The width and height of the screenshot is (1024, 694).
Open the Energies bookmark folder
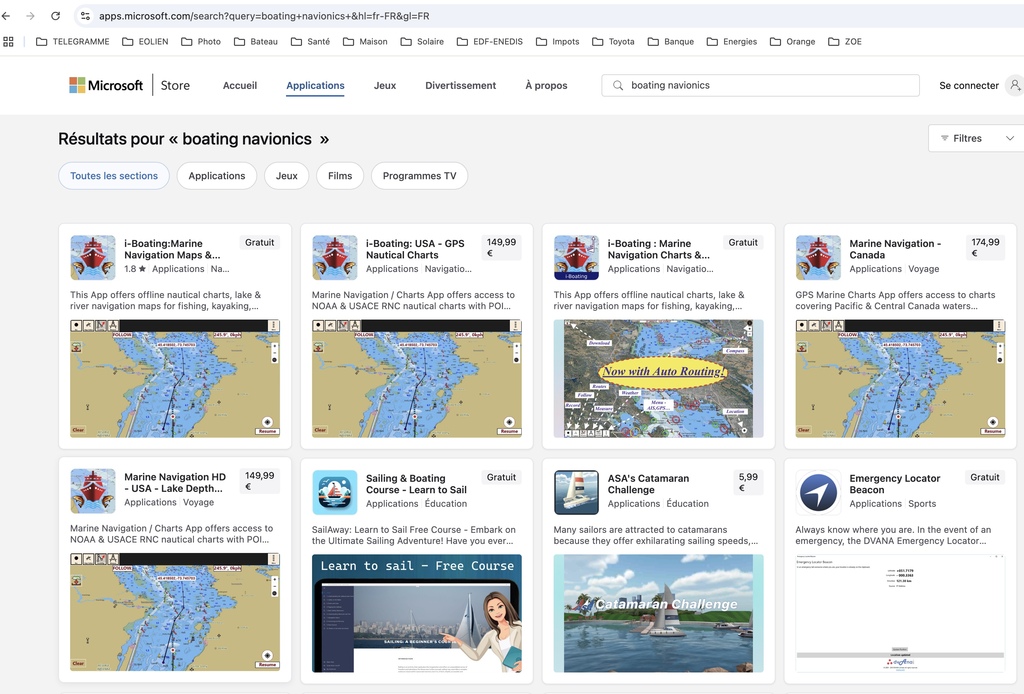pos(731,42)
